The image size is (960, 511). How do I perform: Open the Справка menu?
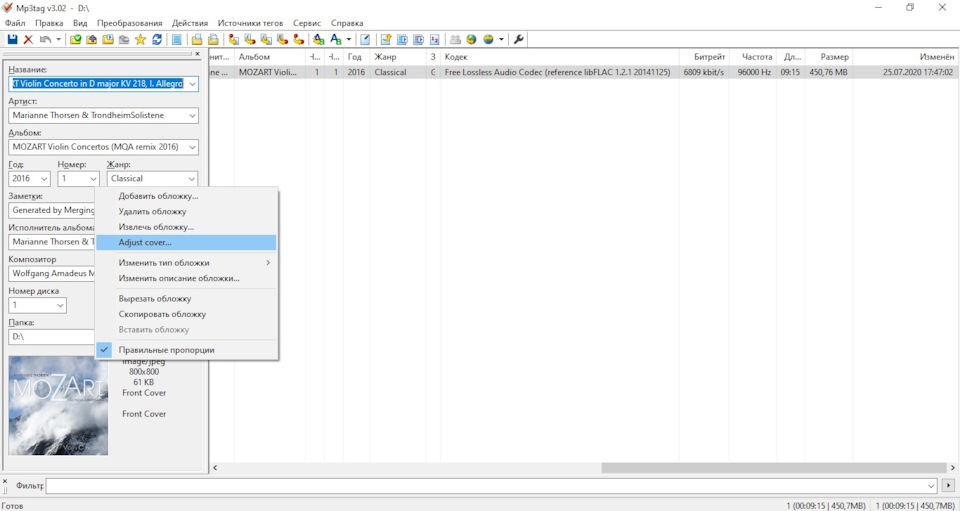coord(347,23)
